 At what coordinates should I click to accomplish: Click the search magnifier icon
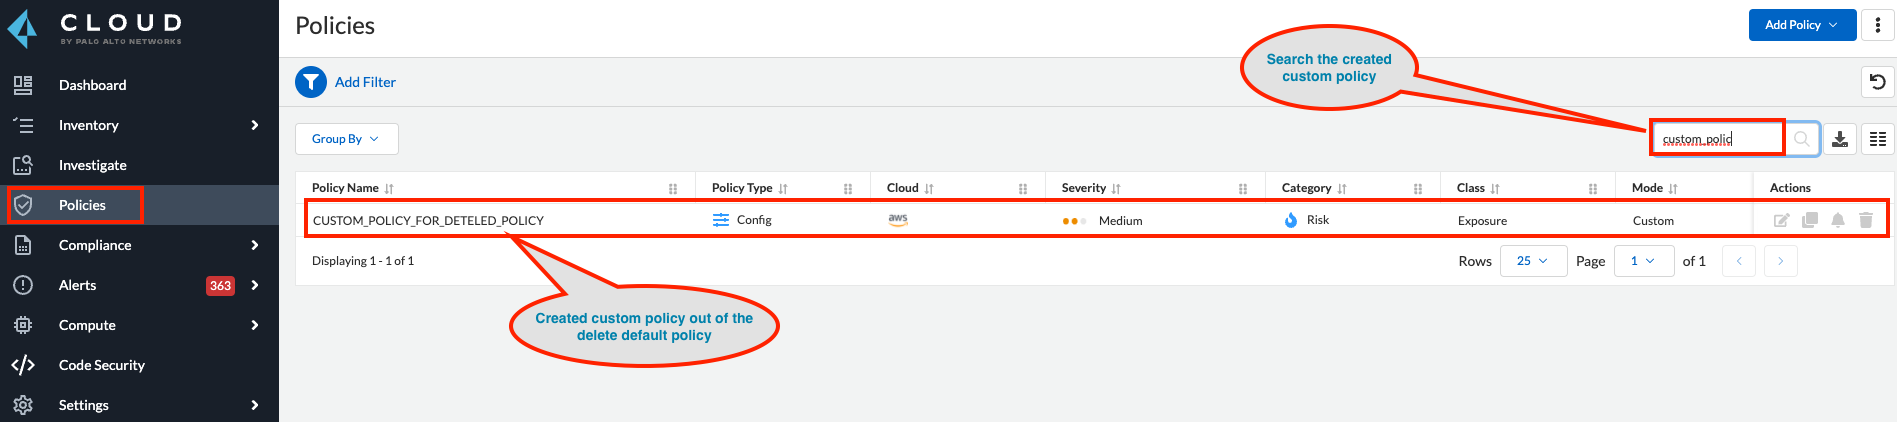click(1802, 139)
